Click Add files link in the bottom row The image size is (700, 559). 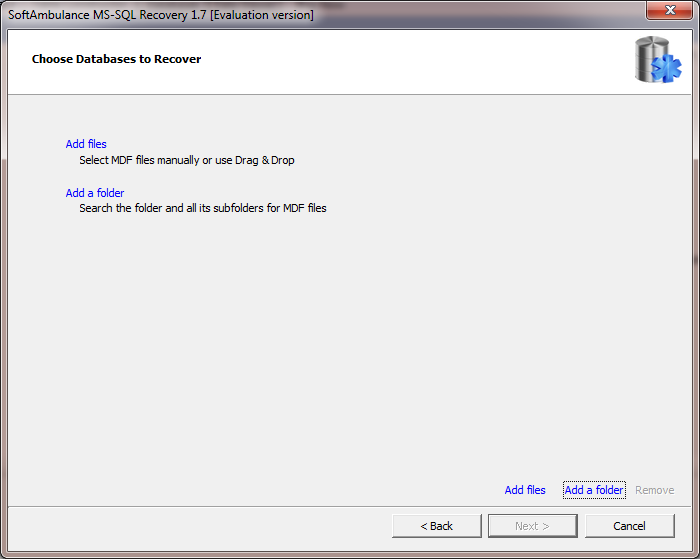click(x=525, y=490)
